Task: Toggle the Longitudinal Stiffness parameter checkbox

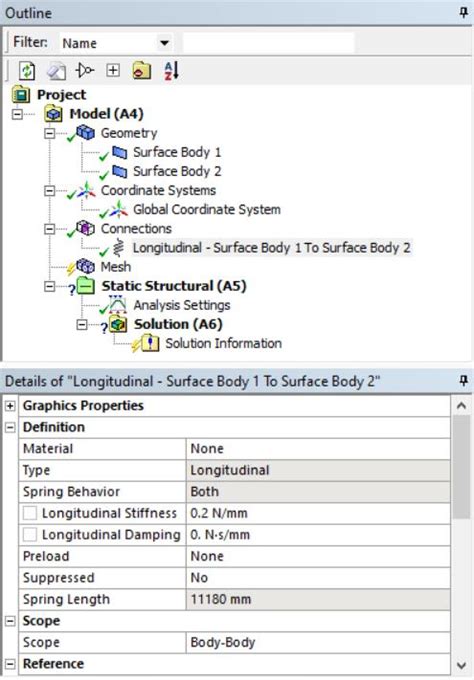Action: [30, 513]
